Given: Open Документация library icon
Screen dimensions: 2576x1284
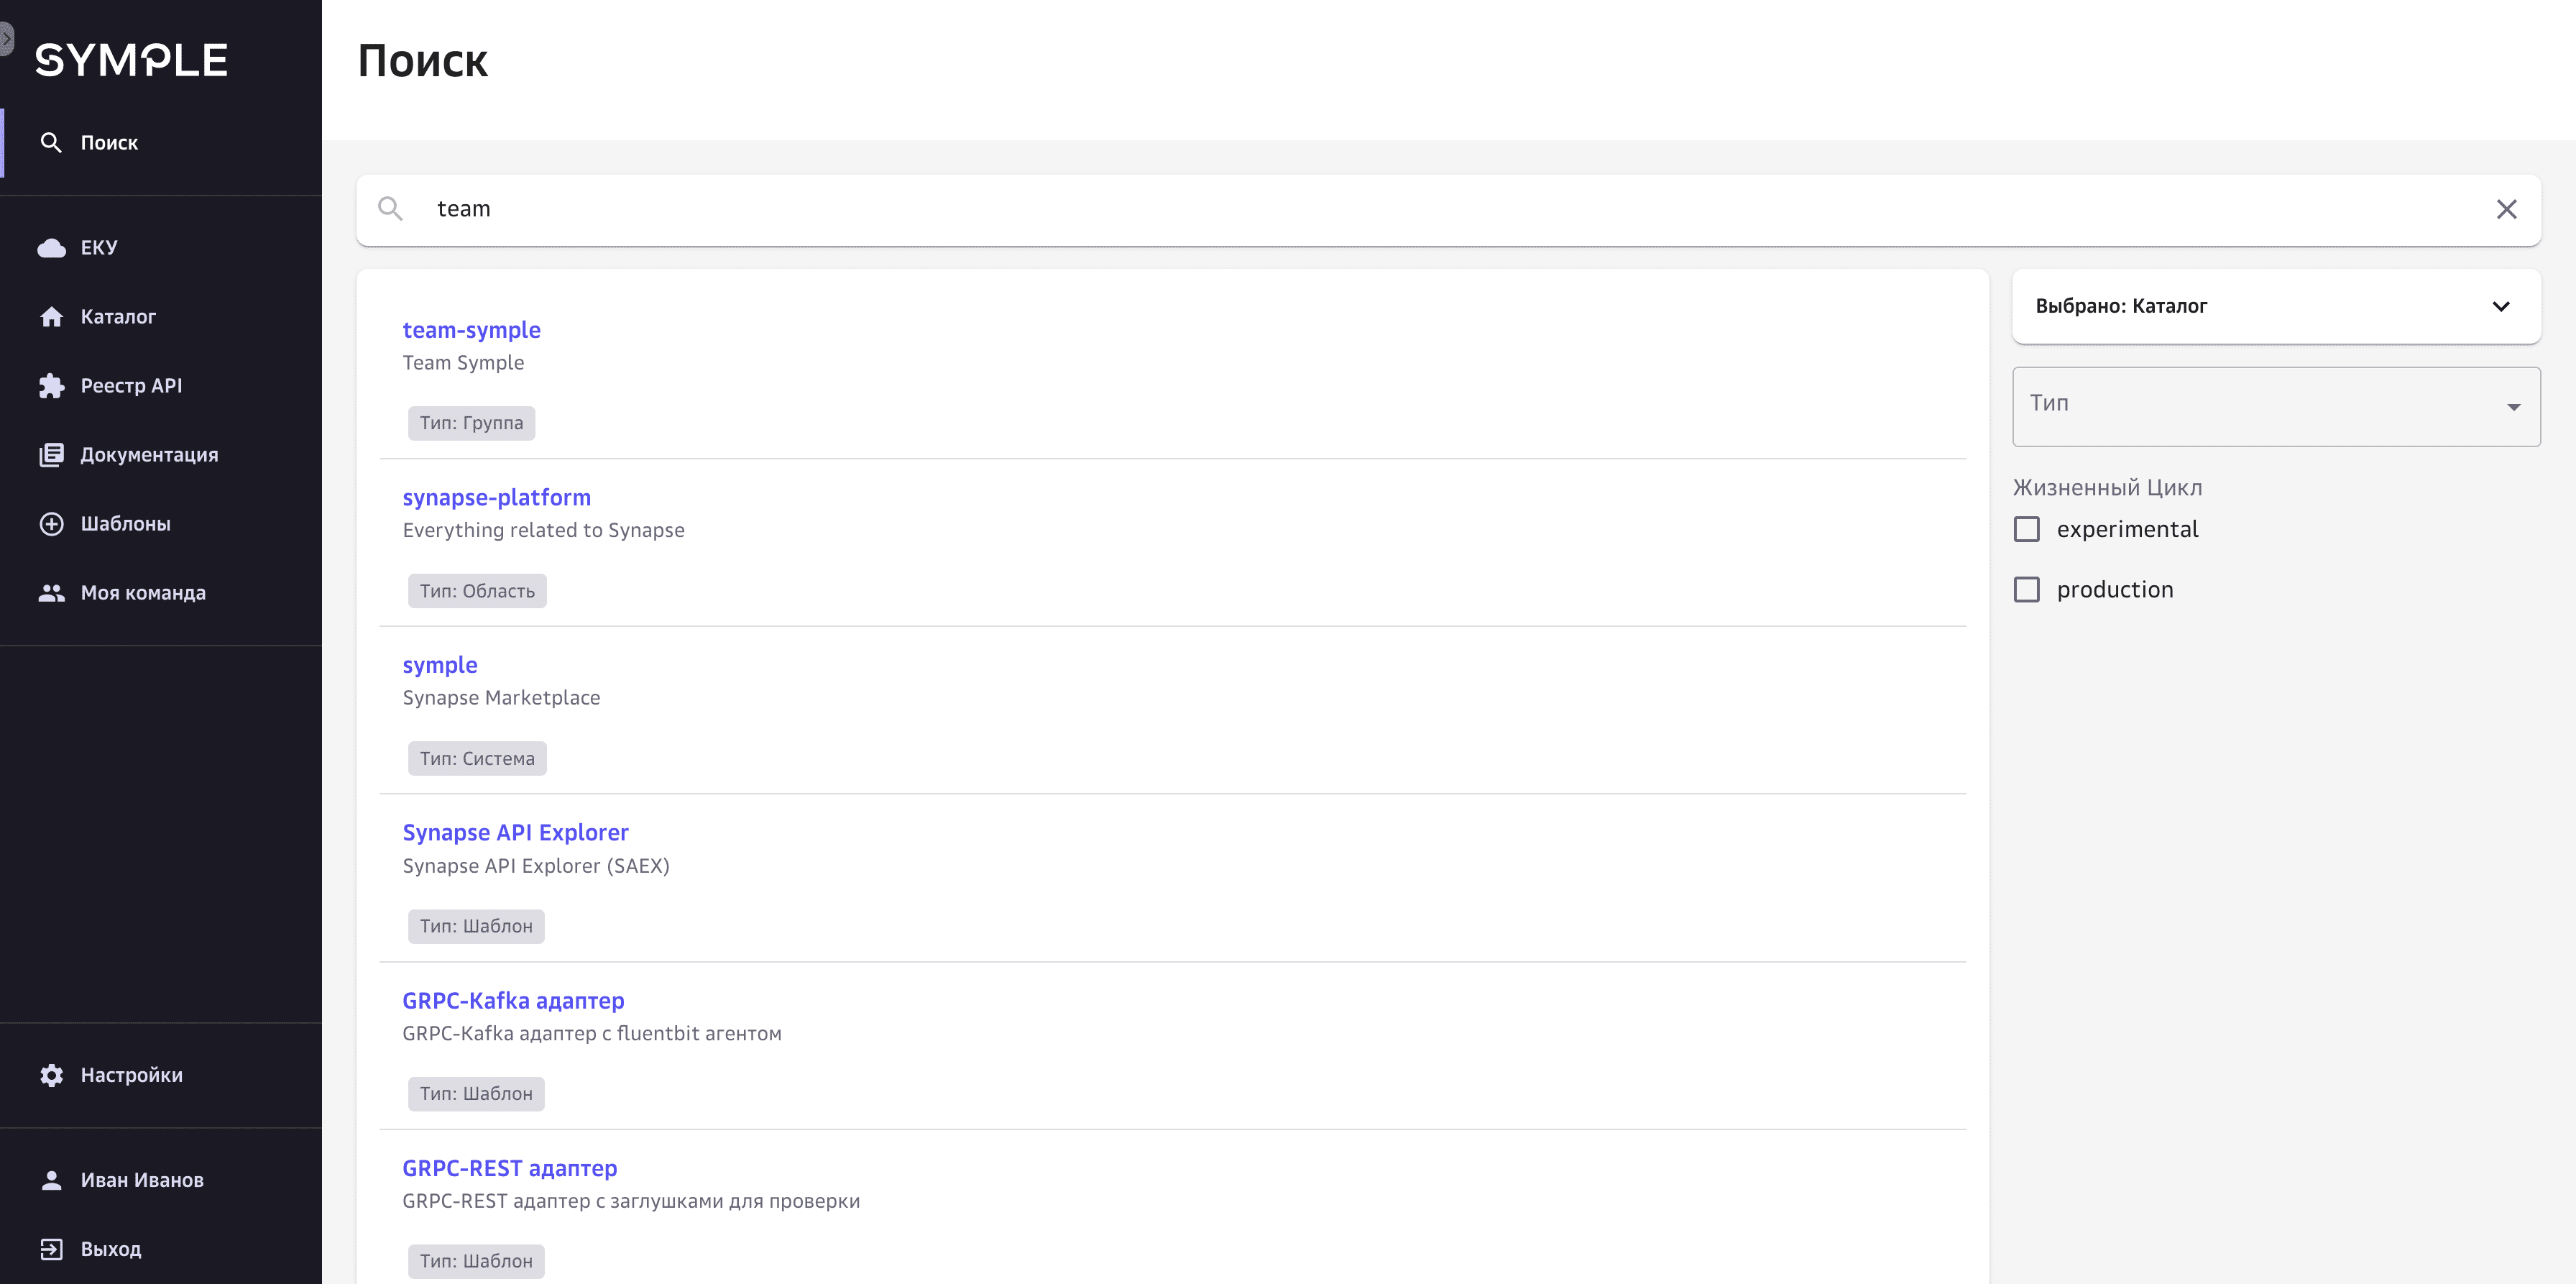Looking at the screenshot, I should click(51, 455).
